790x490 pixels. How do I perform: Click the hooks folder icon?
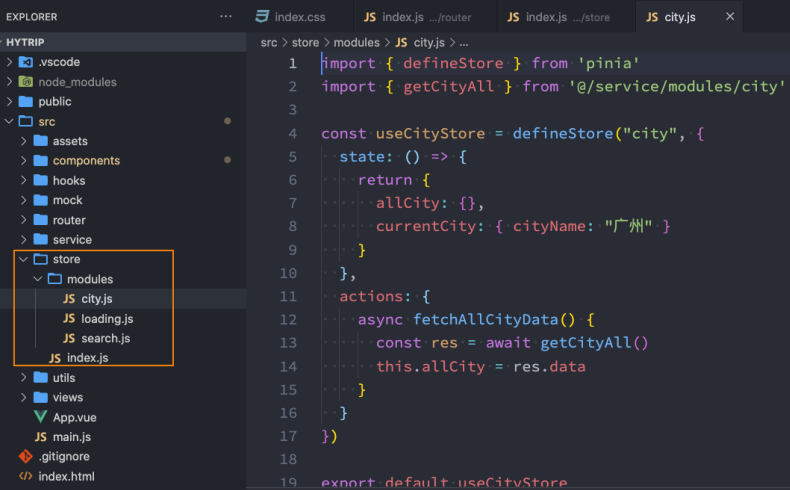40,180
